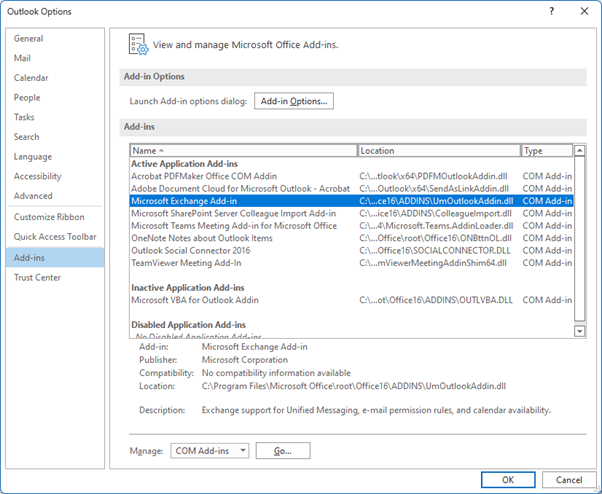Click the Microsoft Corporation publisher value
The image size is (602, 494).
pos(245,360)
